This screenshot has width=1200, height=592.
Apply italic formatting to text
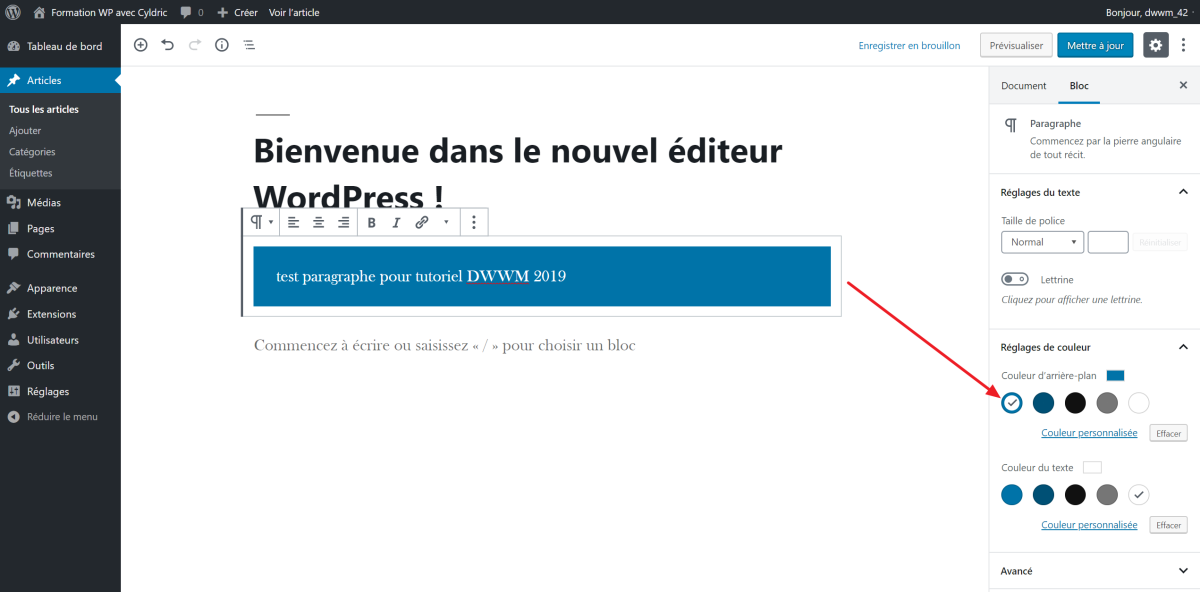click(x=397, y=222)
